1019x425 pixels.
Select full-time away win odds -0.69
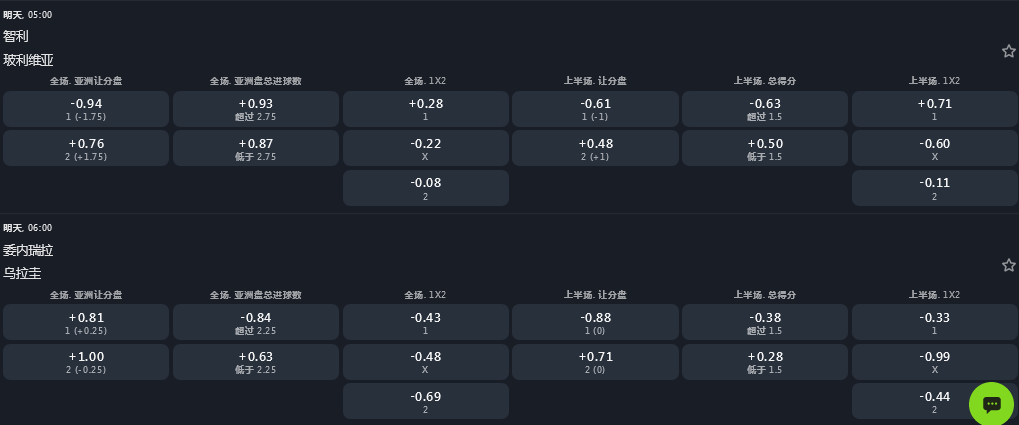pyautogui.click(x=425, y=402)
